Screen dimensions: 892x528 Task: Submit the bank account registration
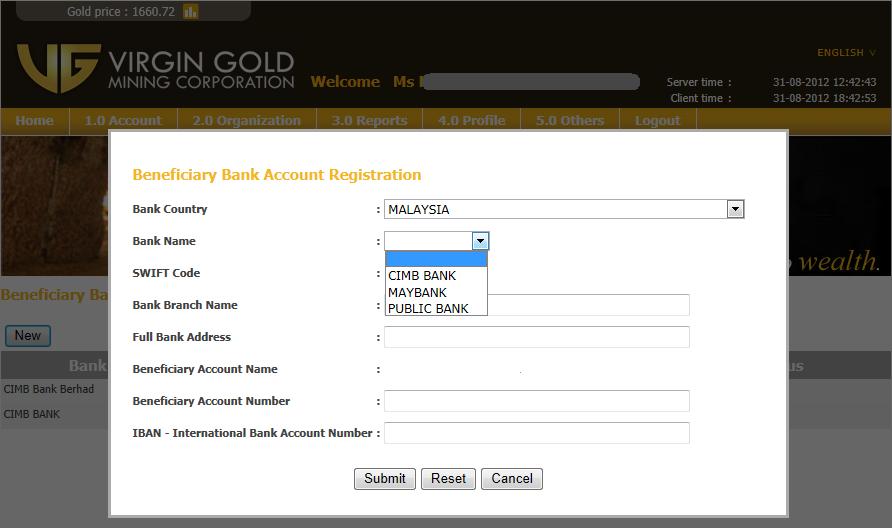385,478
